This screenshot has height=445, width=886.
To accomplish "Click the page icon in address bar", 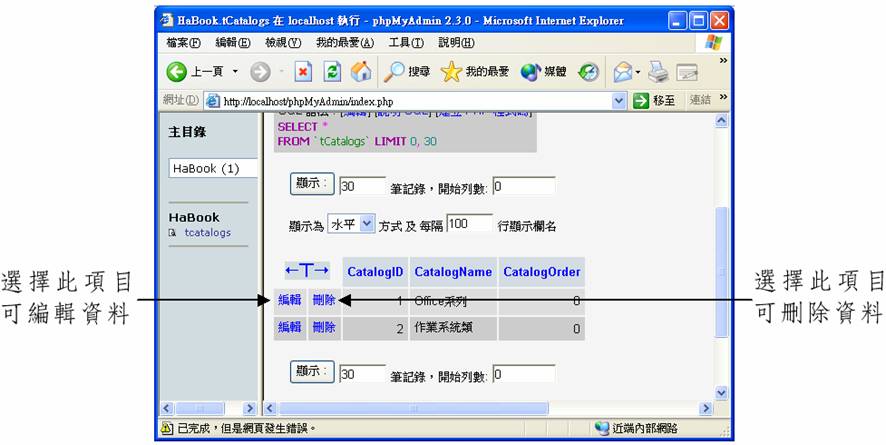I will tap(212, 101).
